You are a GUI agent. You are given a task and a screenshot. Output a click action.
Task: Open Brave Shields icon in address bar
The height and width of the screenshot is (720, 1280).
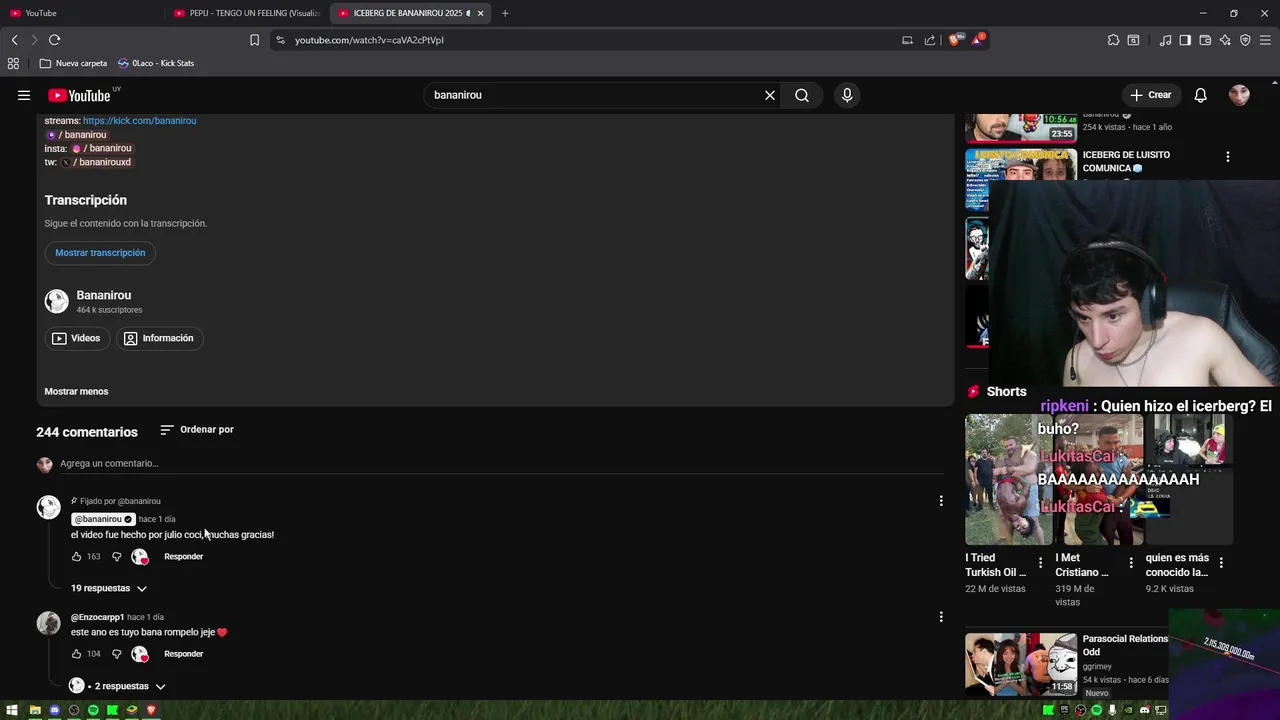tap(954, 40)
